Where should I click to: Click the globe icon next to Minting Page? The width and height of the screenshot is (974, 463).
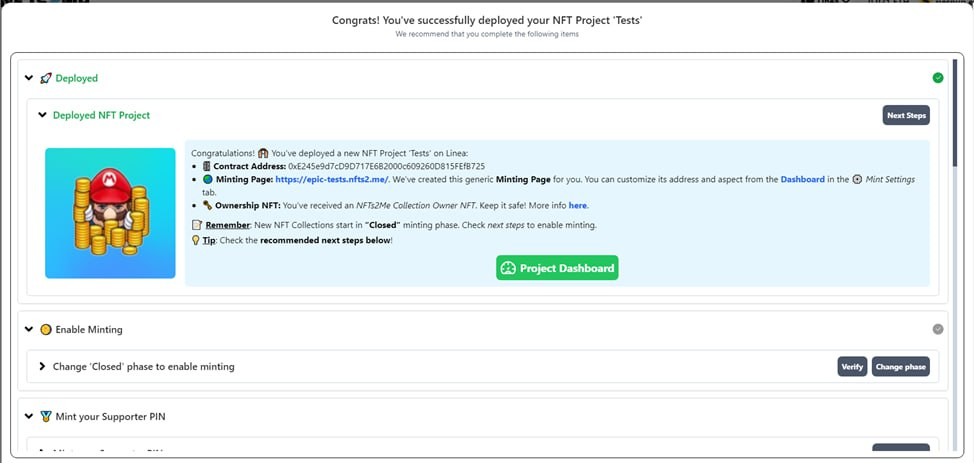[x=207, y=180]
